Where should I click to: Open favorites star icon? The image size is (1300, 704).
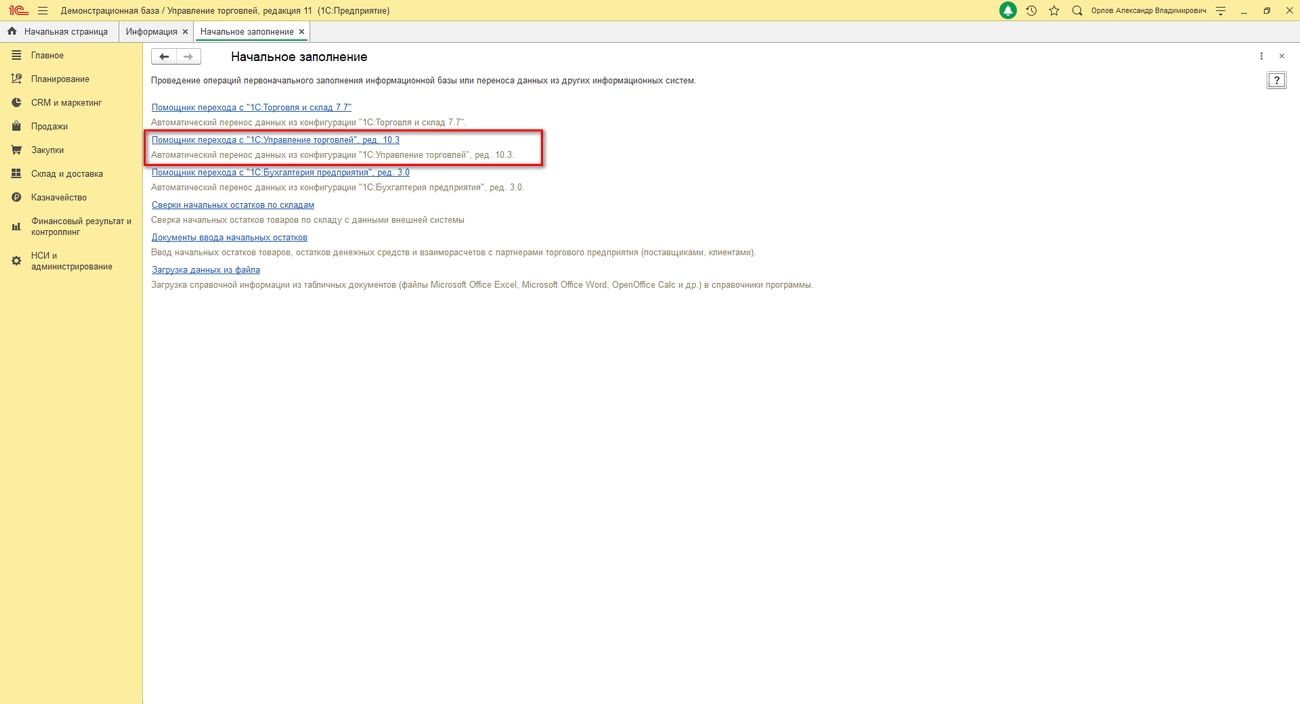tap(1054, 10)
